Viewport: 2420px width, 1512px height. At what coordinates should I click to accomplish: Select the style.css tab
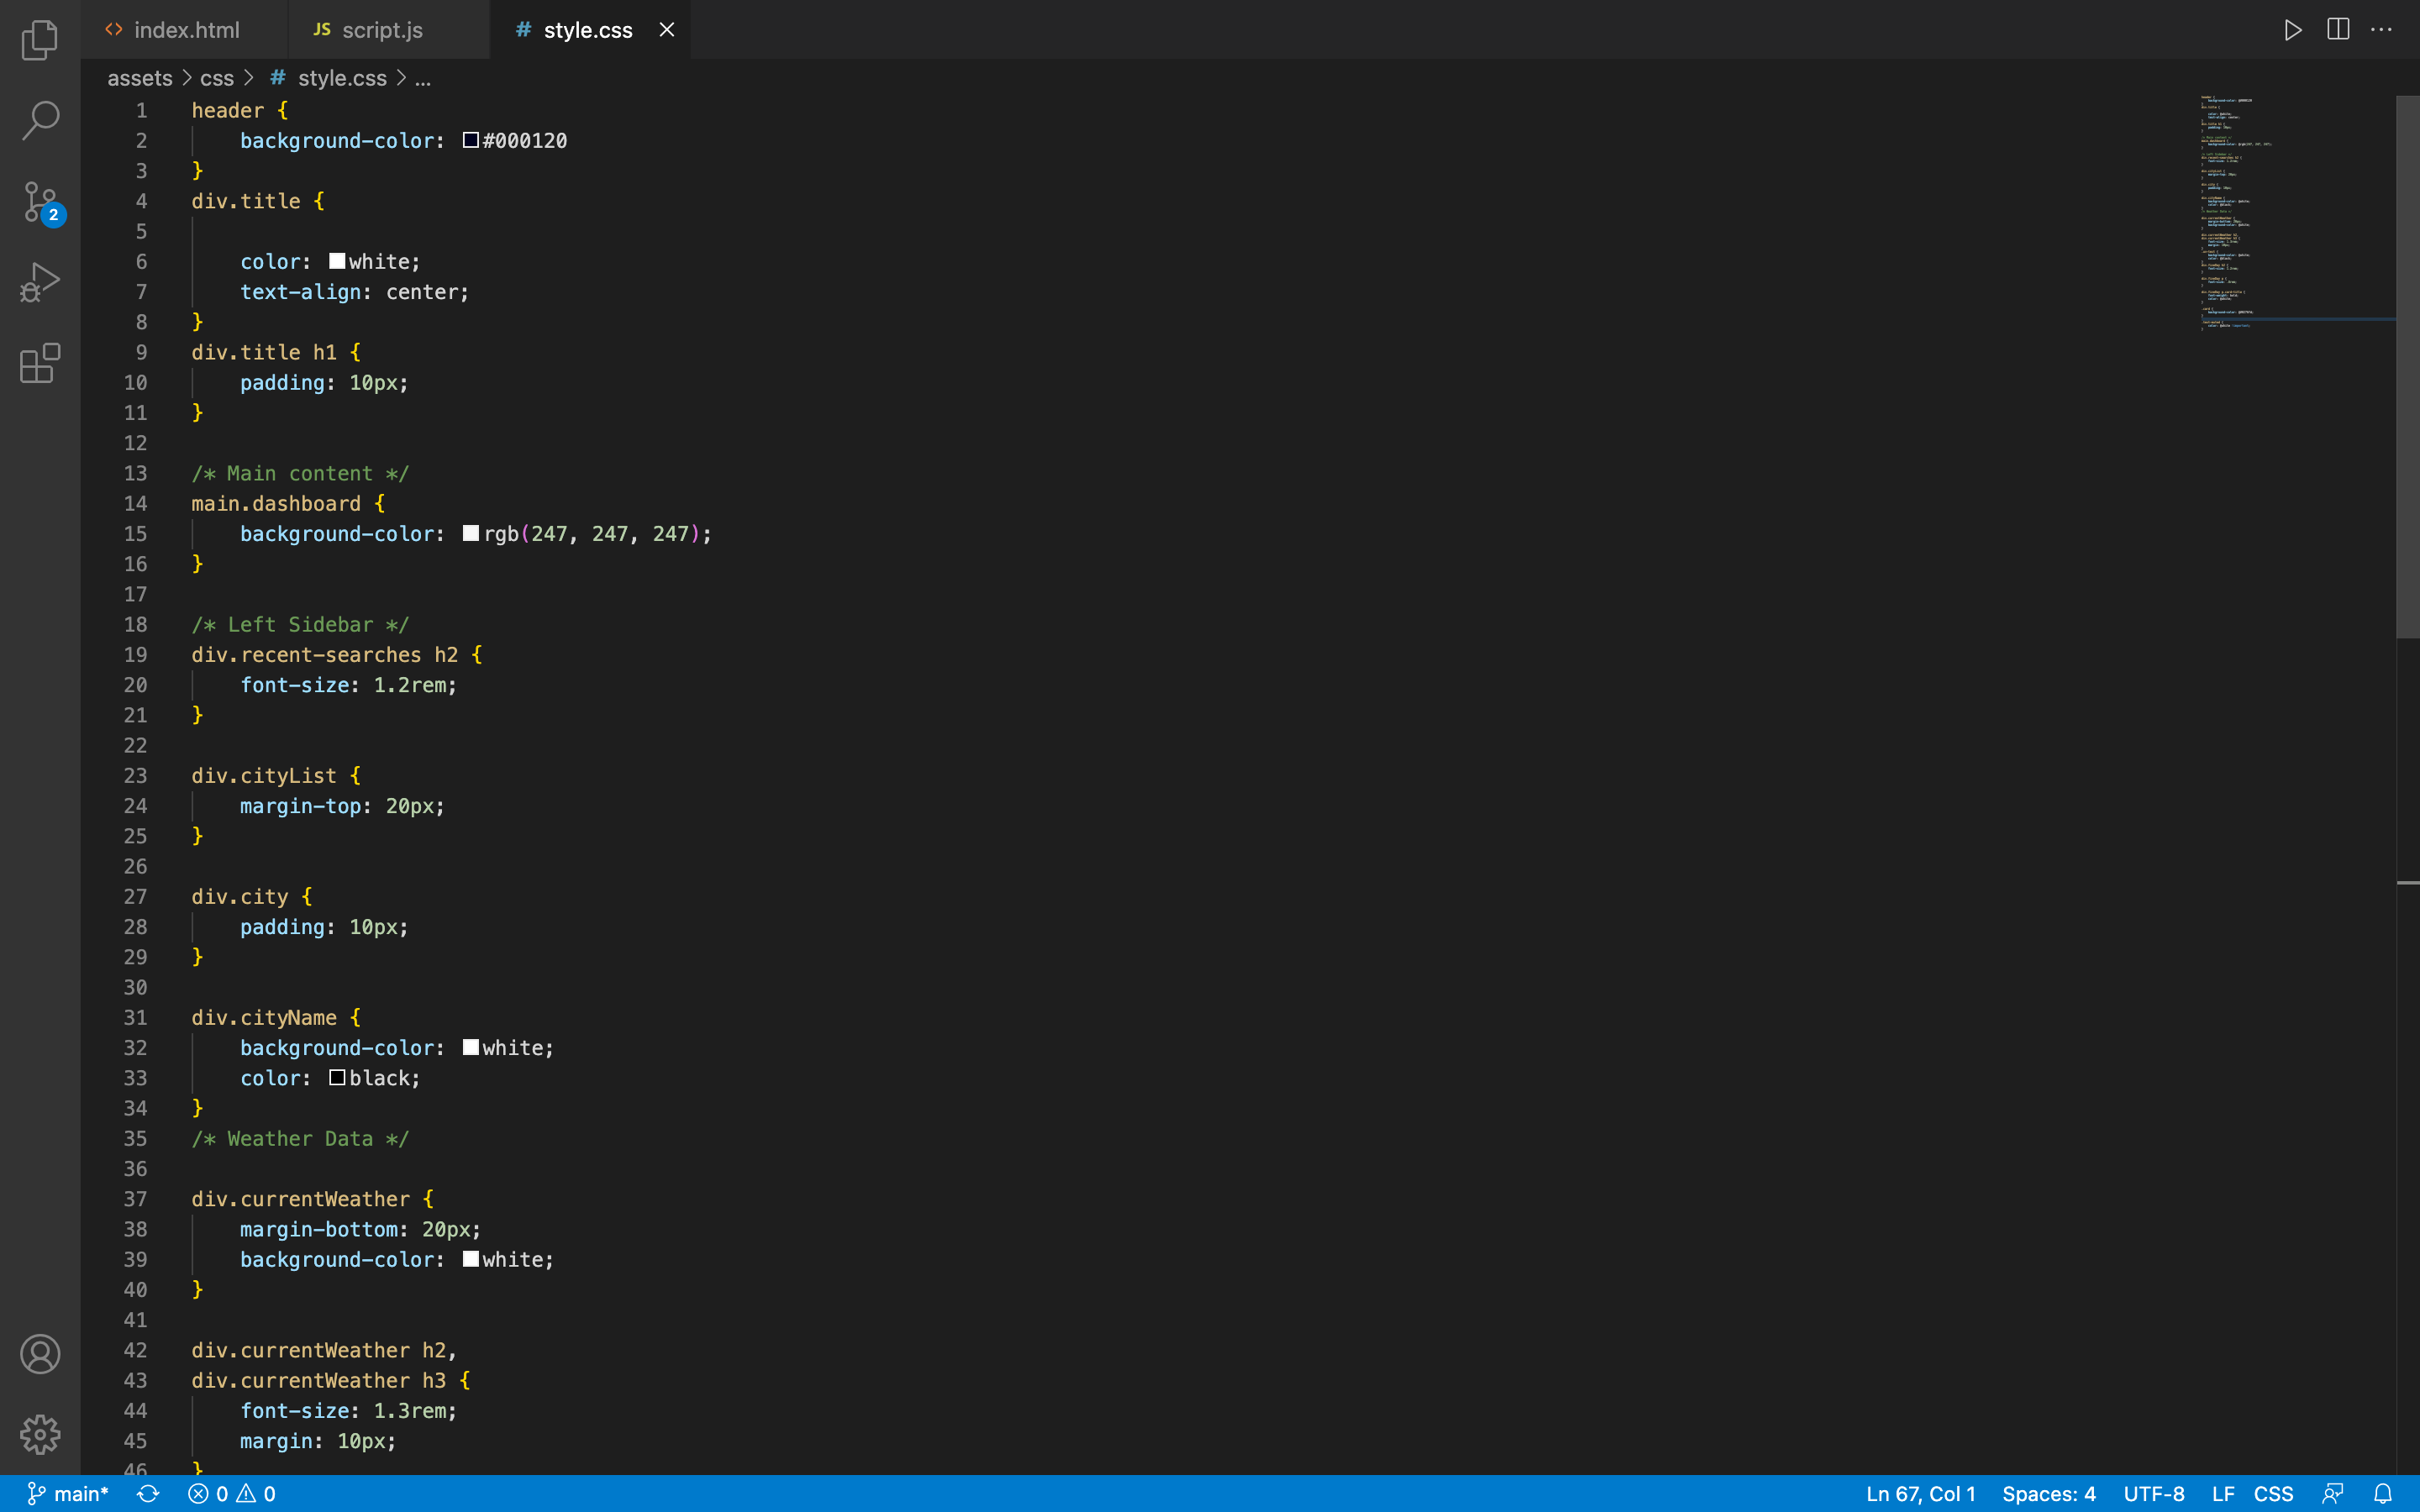point(588,30)
